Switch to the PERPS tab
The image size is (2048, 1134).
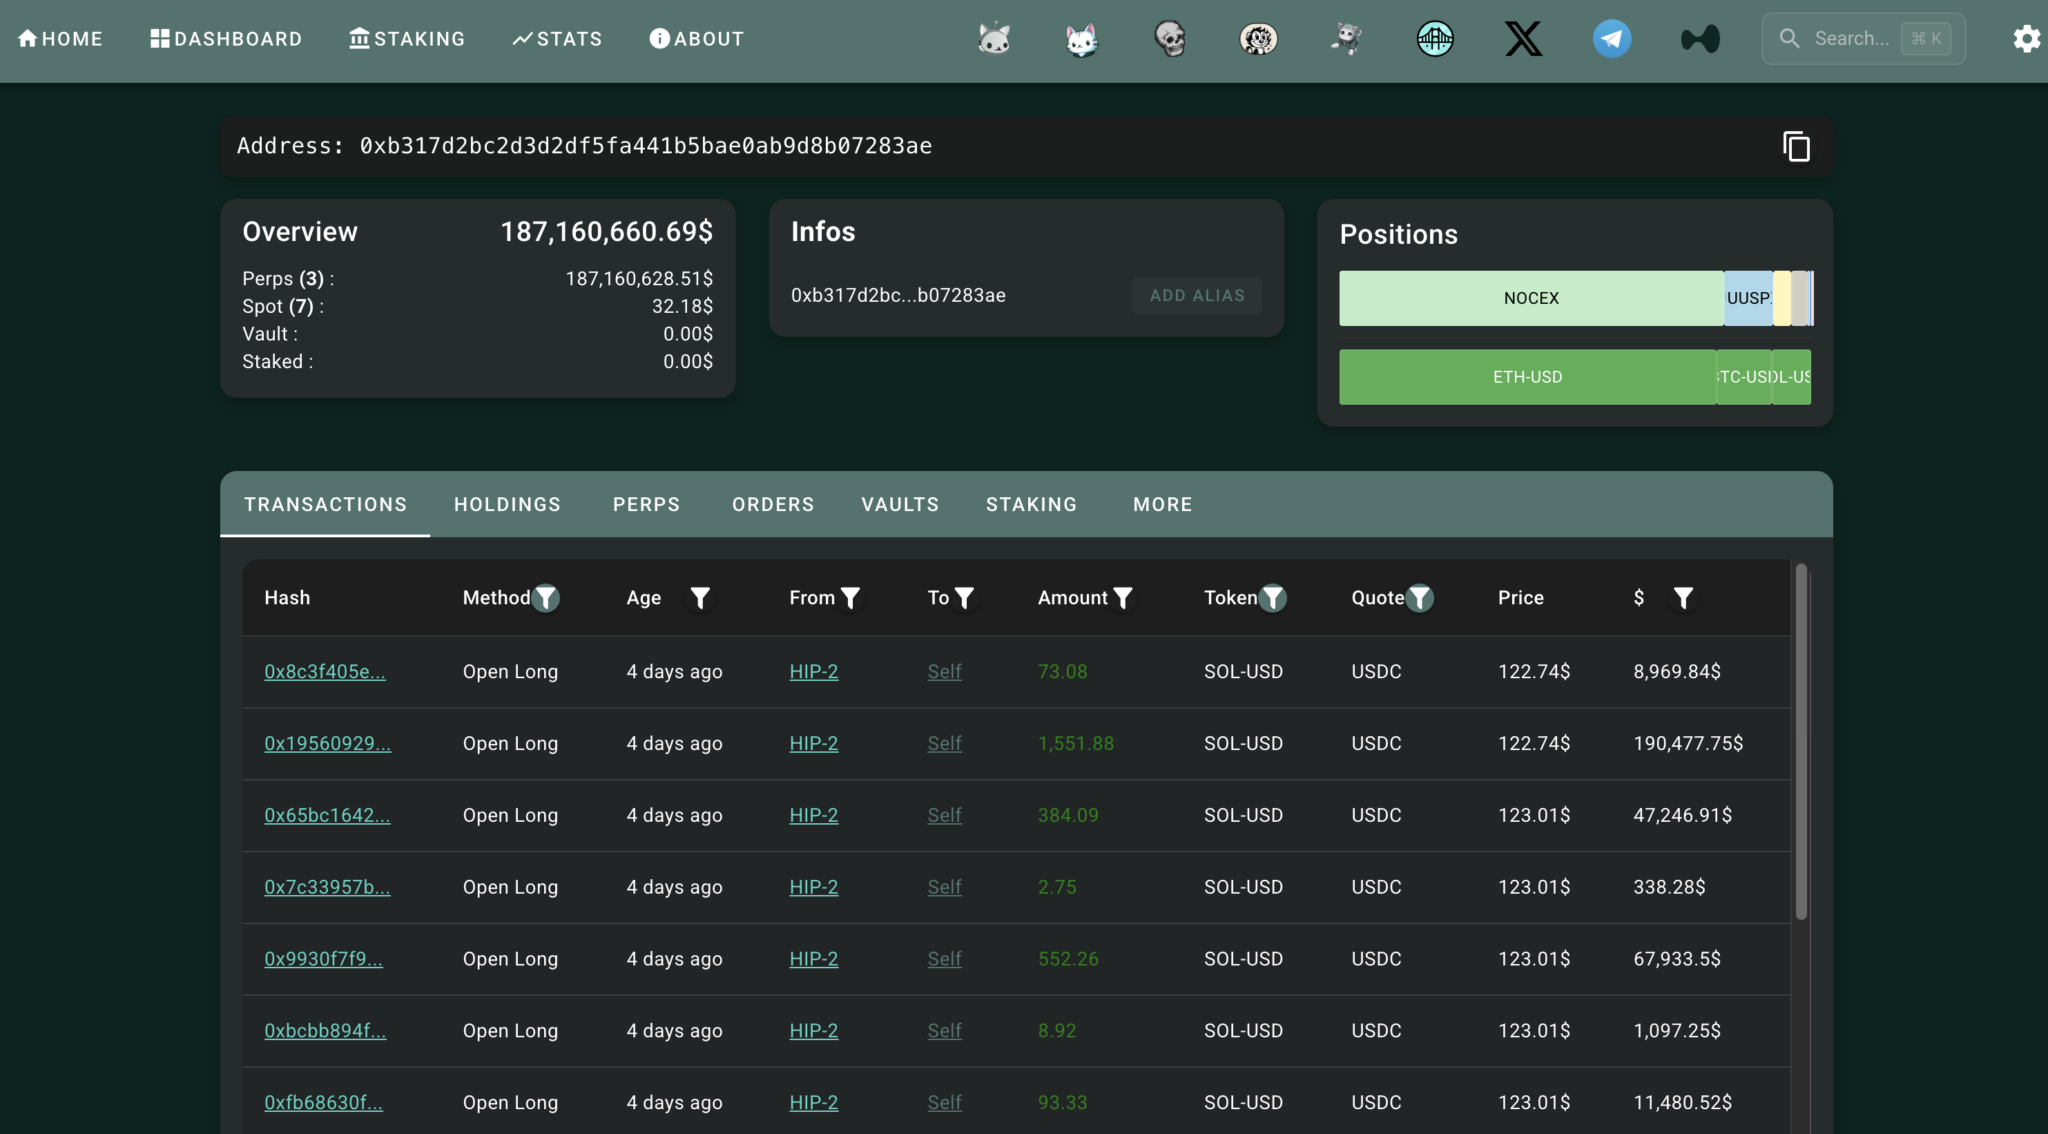click(646, 504)
